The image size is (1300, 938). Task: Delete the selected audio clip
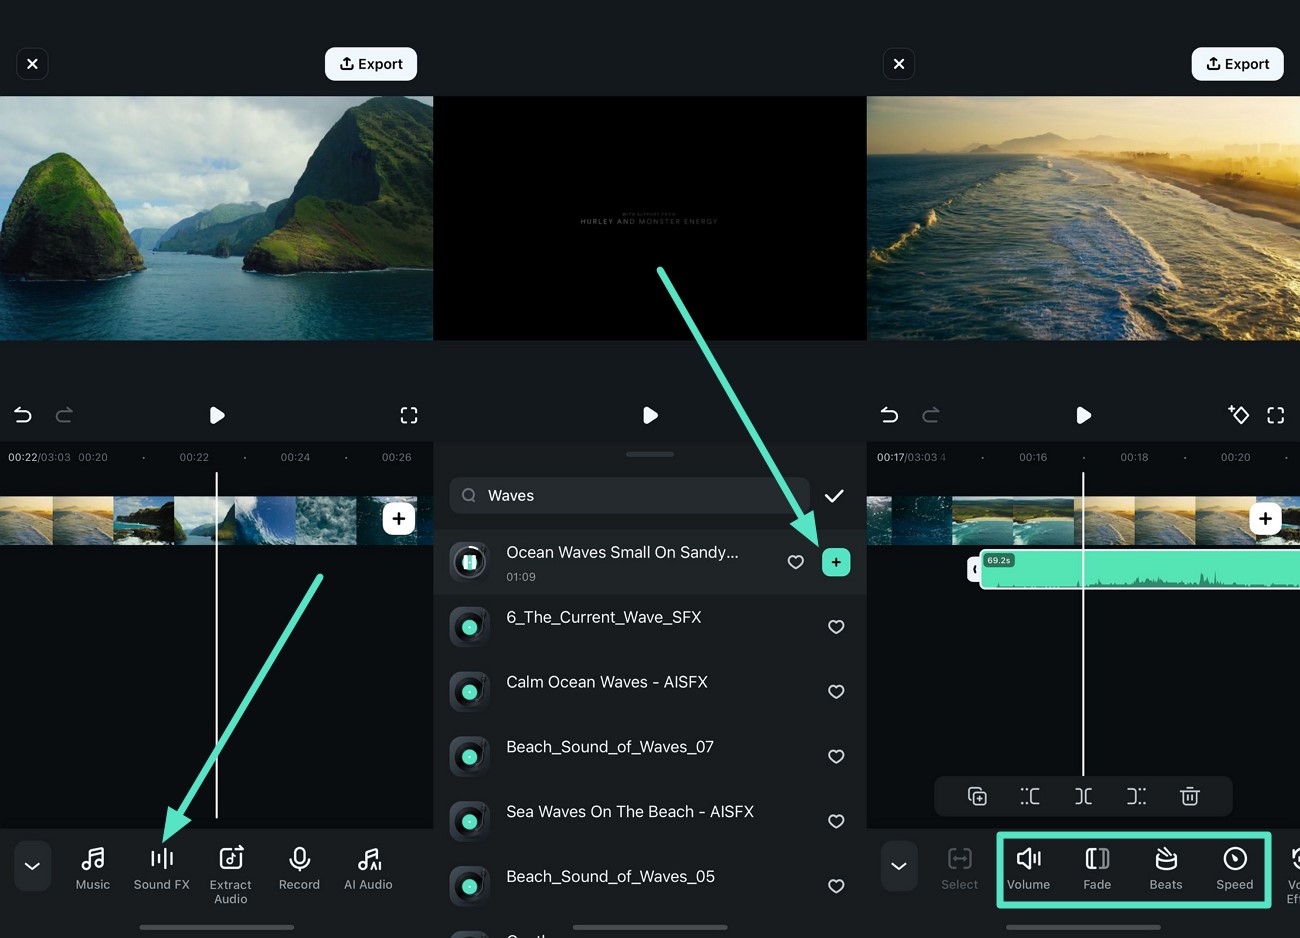pos(1190,796)
